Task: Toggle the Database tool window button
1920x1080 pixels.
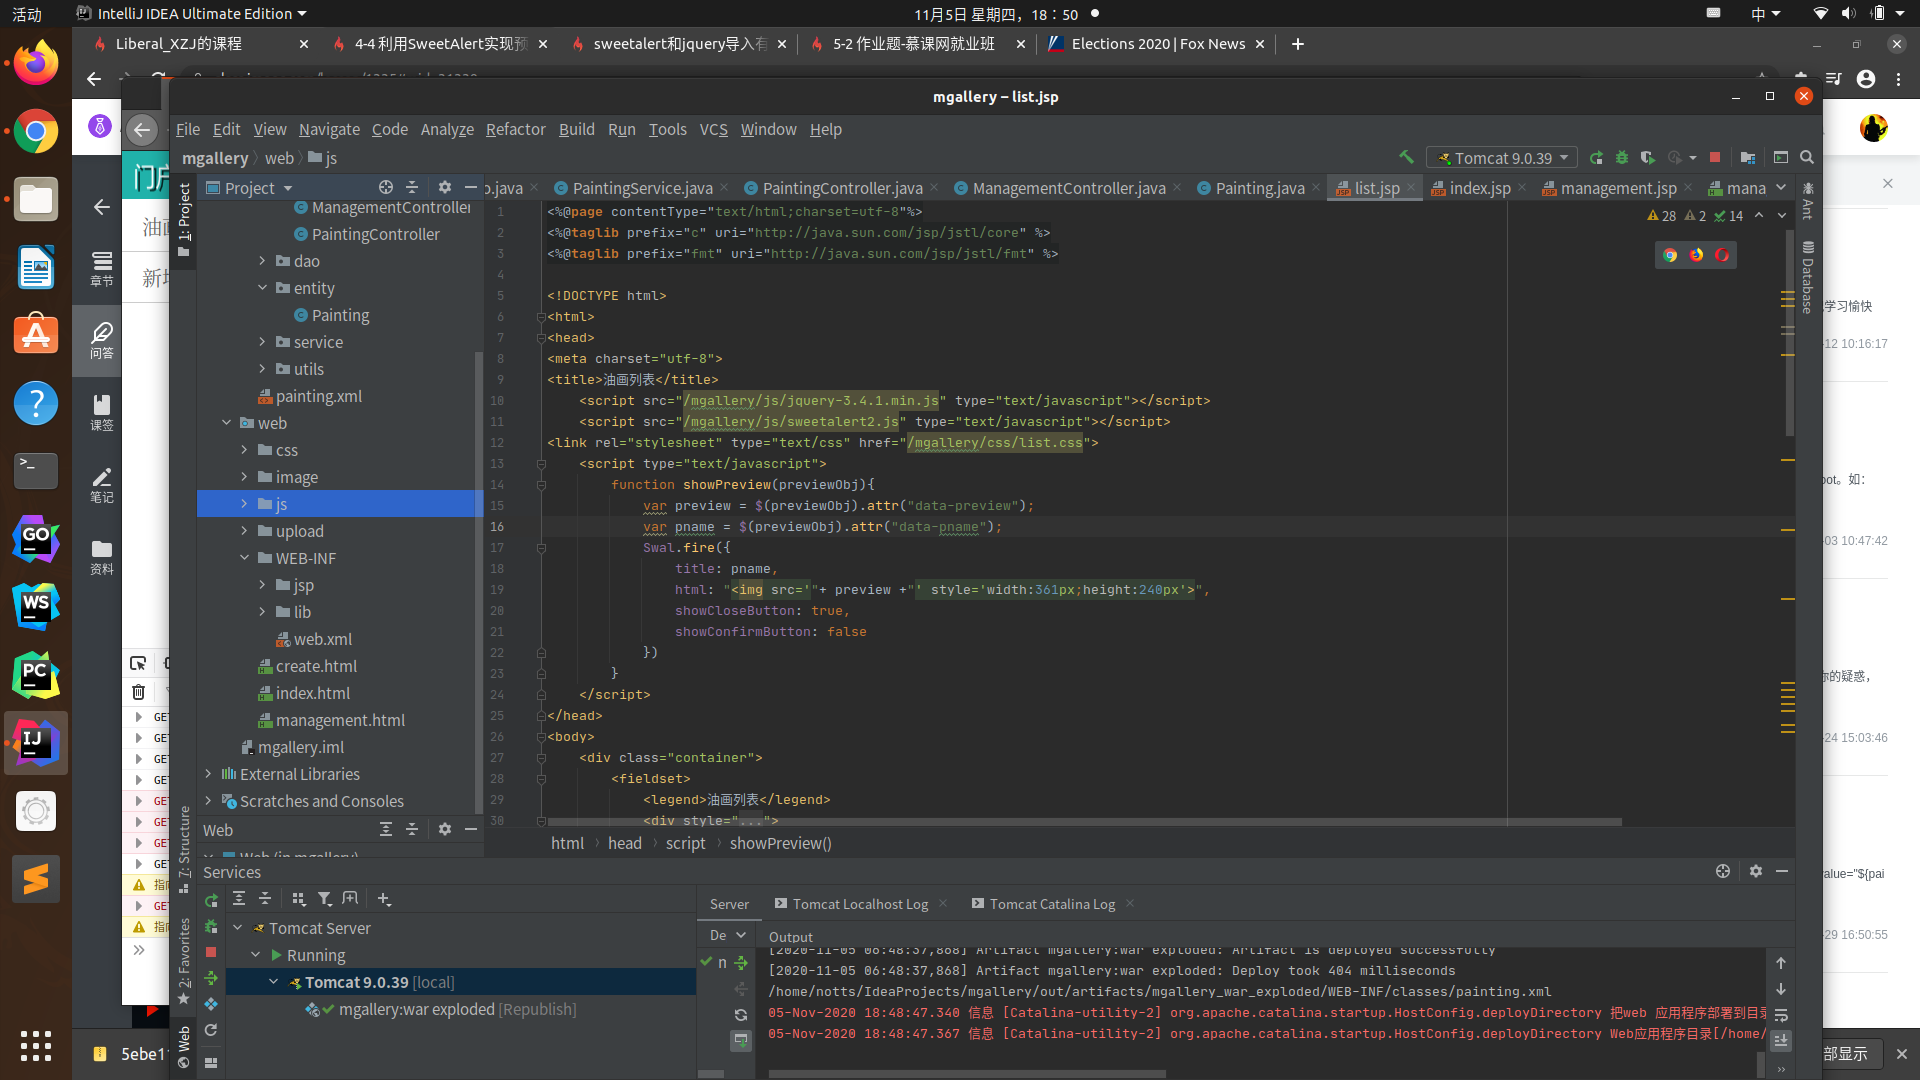Action: pos(1808,277)
